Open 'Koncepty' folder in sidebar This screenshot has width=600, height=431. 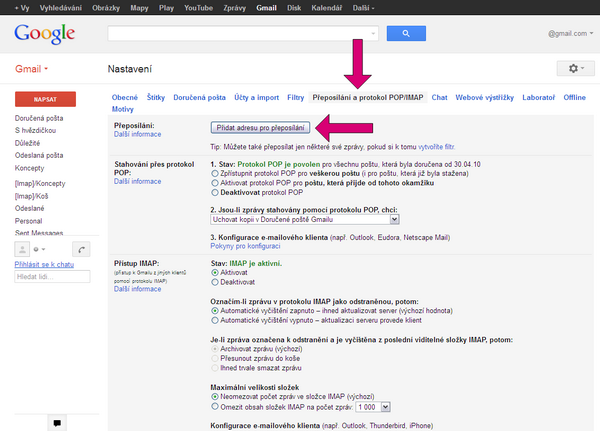[29, 168]
